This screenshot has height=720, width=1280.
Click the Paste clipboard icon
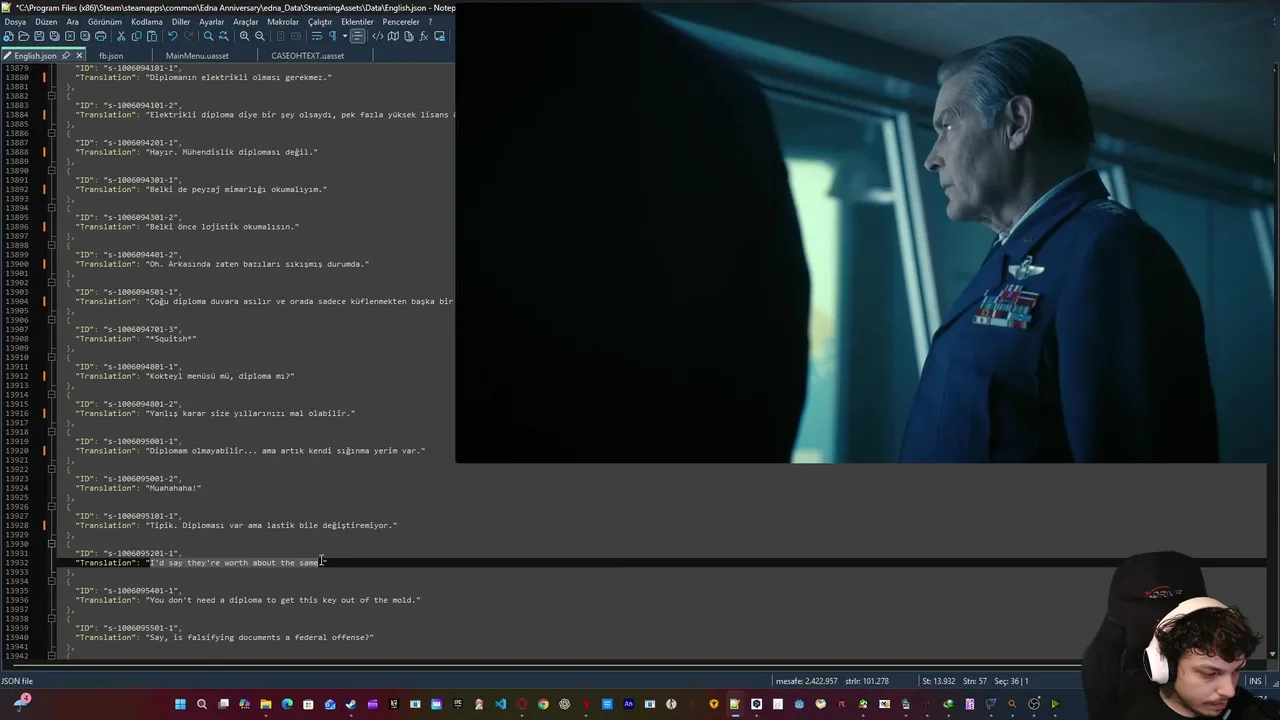(152, 36)
